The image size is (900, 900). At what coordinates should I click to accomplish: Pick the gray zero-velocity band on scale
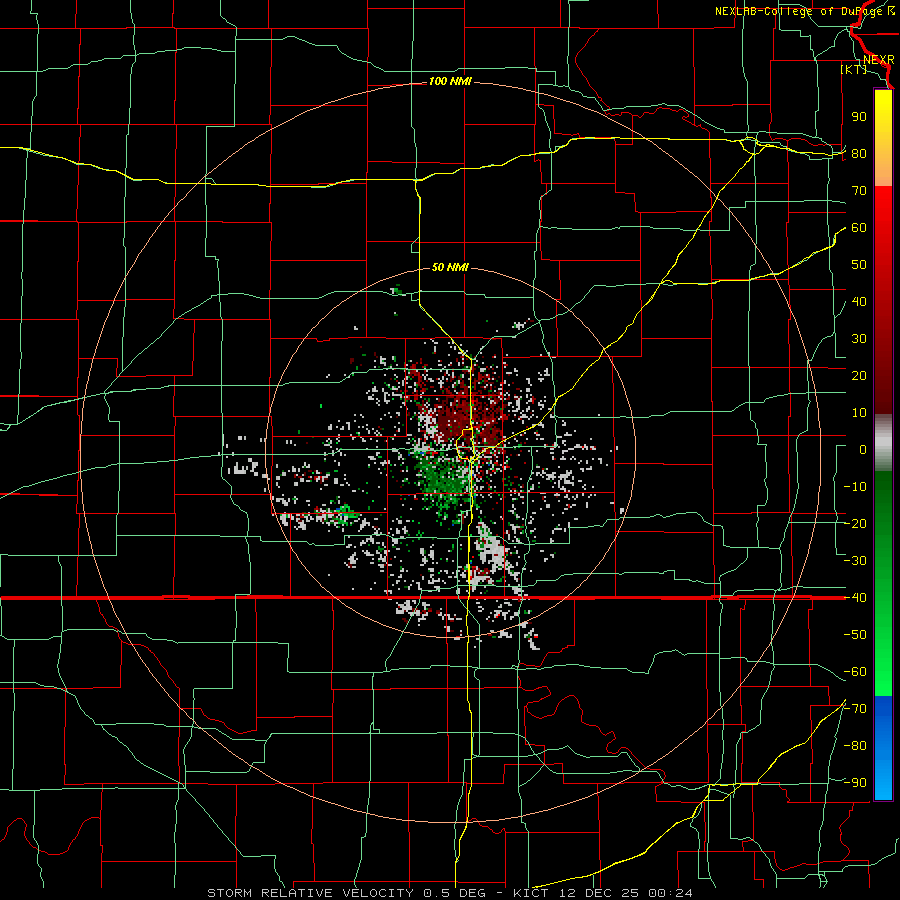pos(883,443)
